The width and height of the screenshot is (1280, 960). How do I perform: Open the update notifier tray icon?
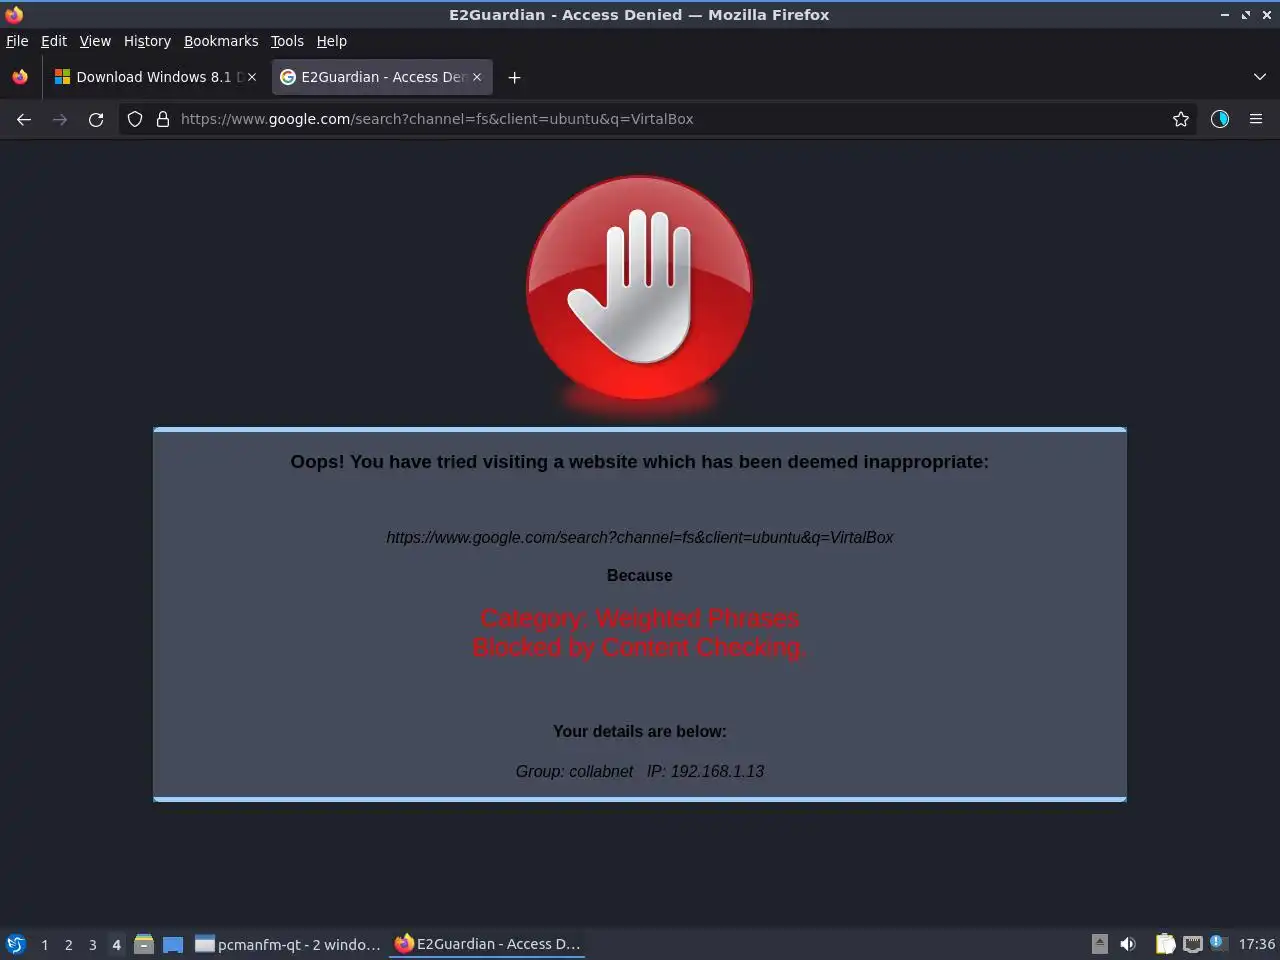click(x=1217, y=942)
